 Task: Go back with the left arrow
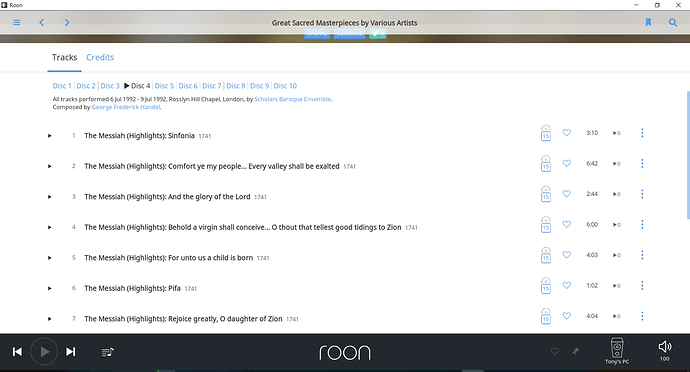coord(42,22)
